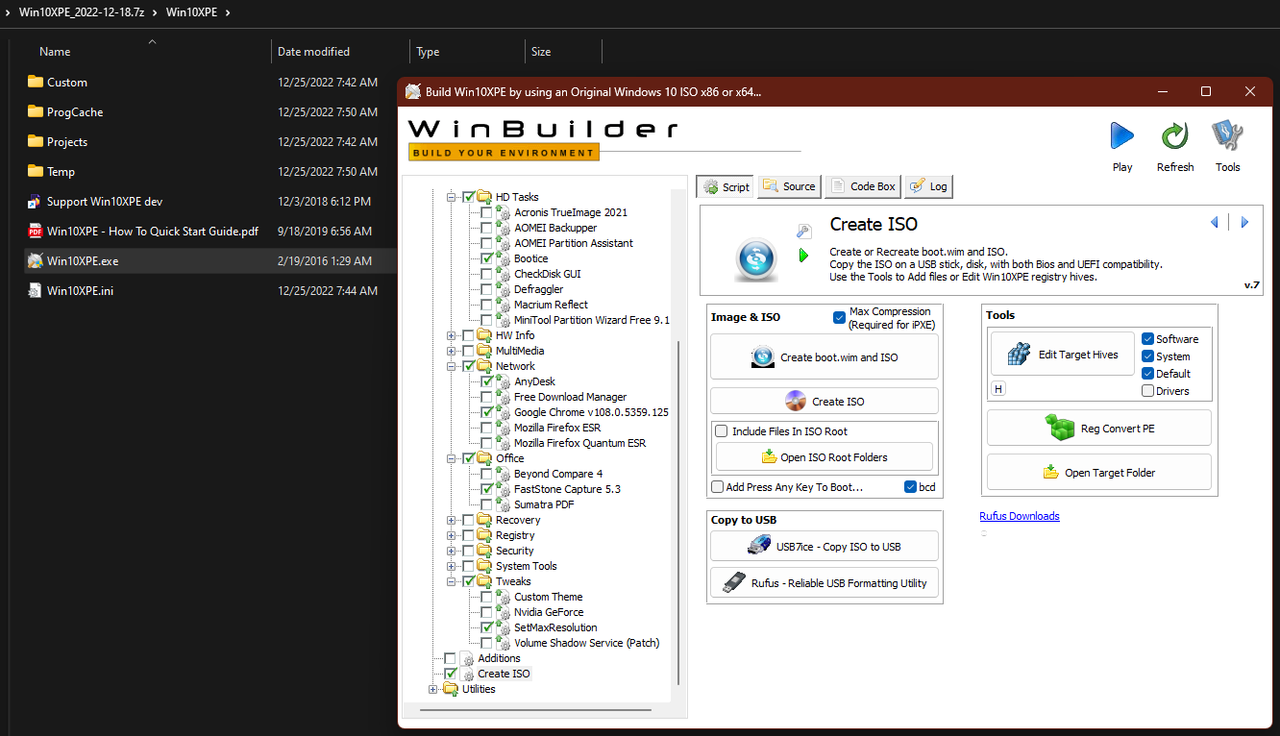
Task: Enable Include Files In ISO Root
Action: (721, 432)
